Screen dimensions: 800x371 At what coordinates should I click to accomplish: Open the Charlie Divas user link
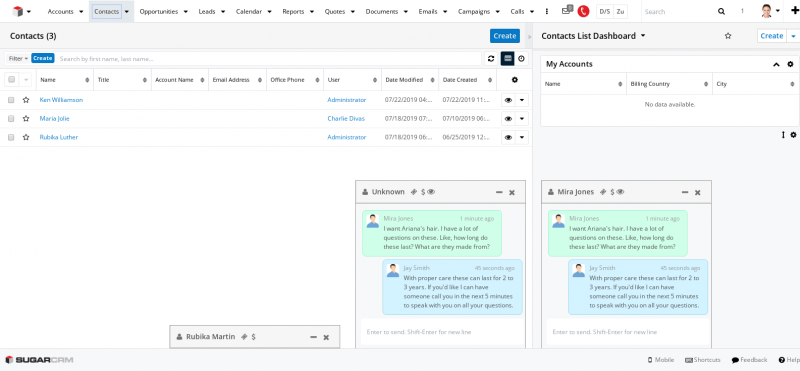[346, 118]
